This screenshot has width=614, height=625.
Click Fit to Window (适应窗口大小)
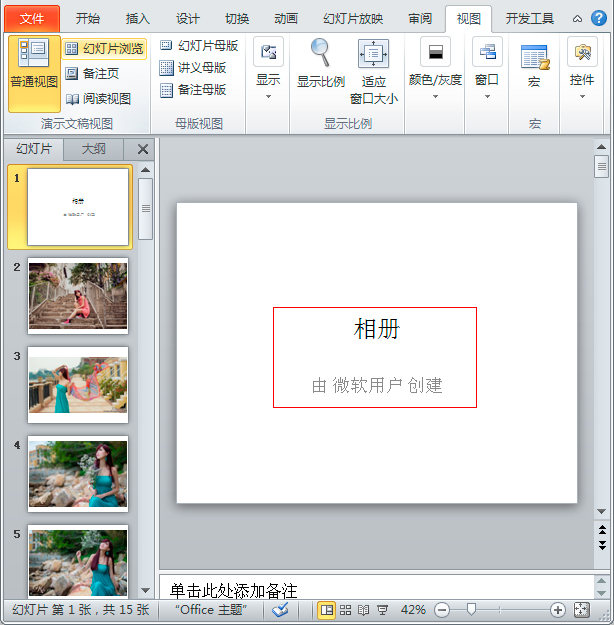click(374, 72)
